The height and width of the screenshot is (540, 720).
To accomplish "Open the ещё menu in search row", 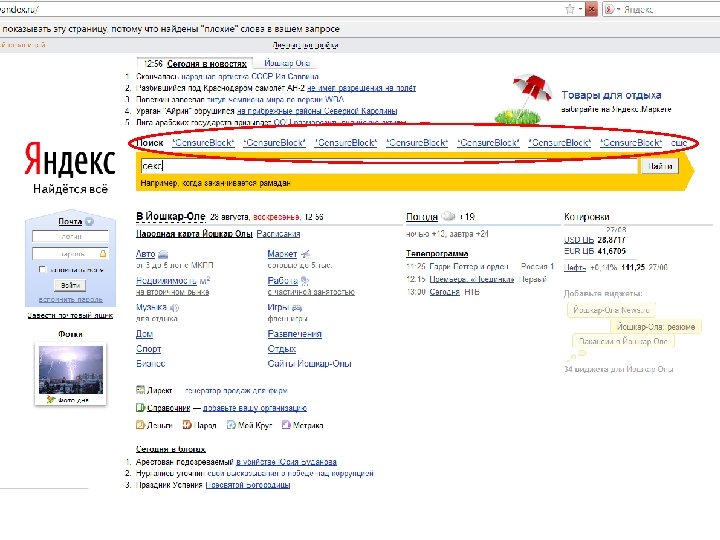I will pyautogui.click(x=679, y=143).
